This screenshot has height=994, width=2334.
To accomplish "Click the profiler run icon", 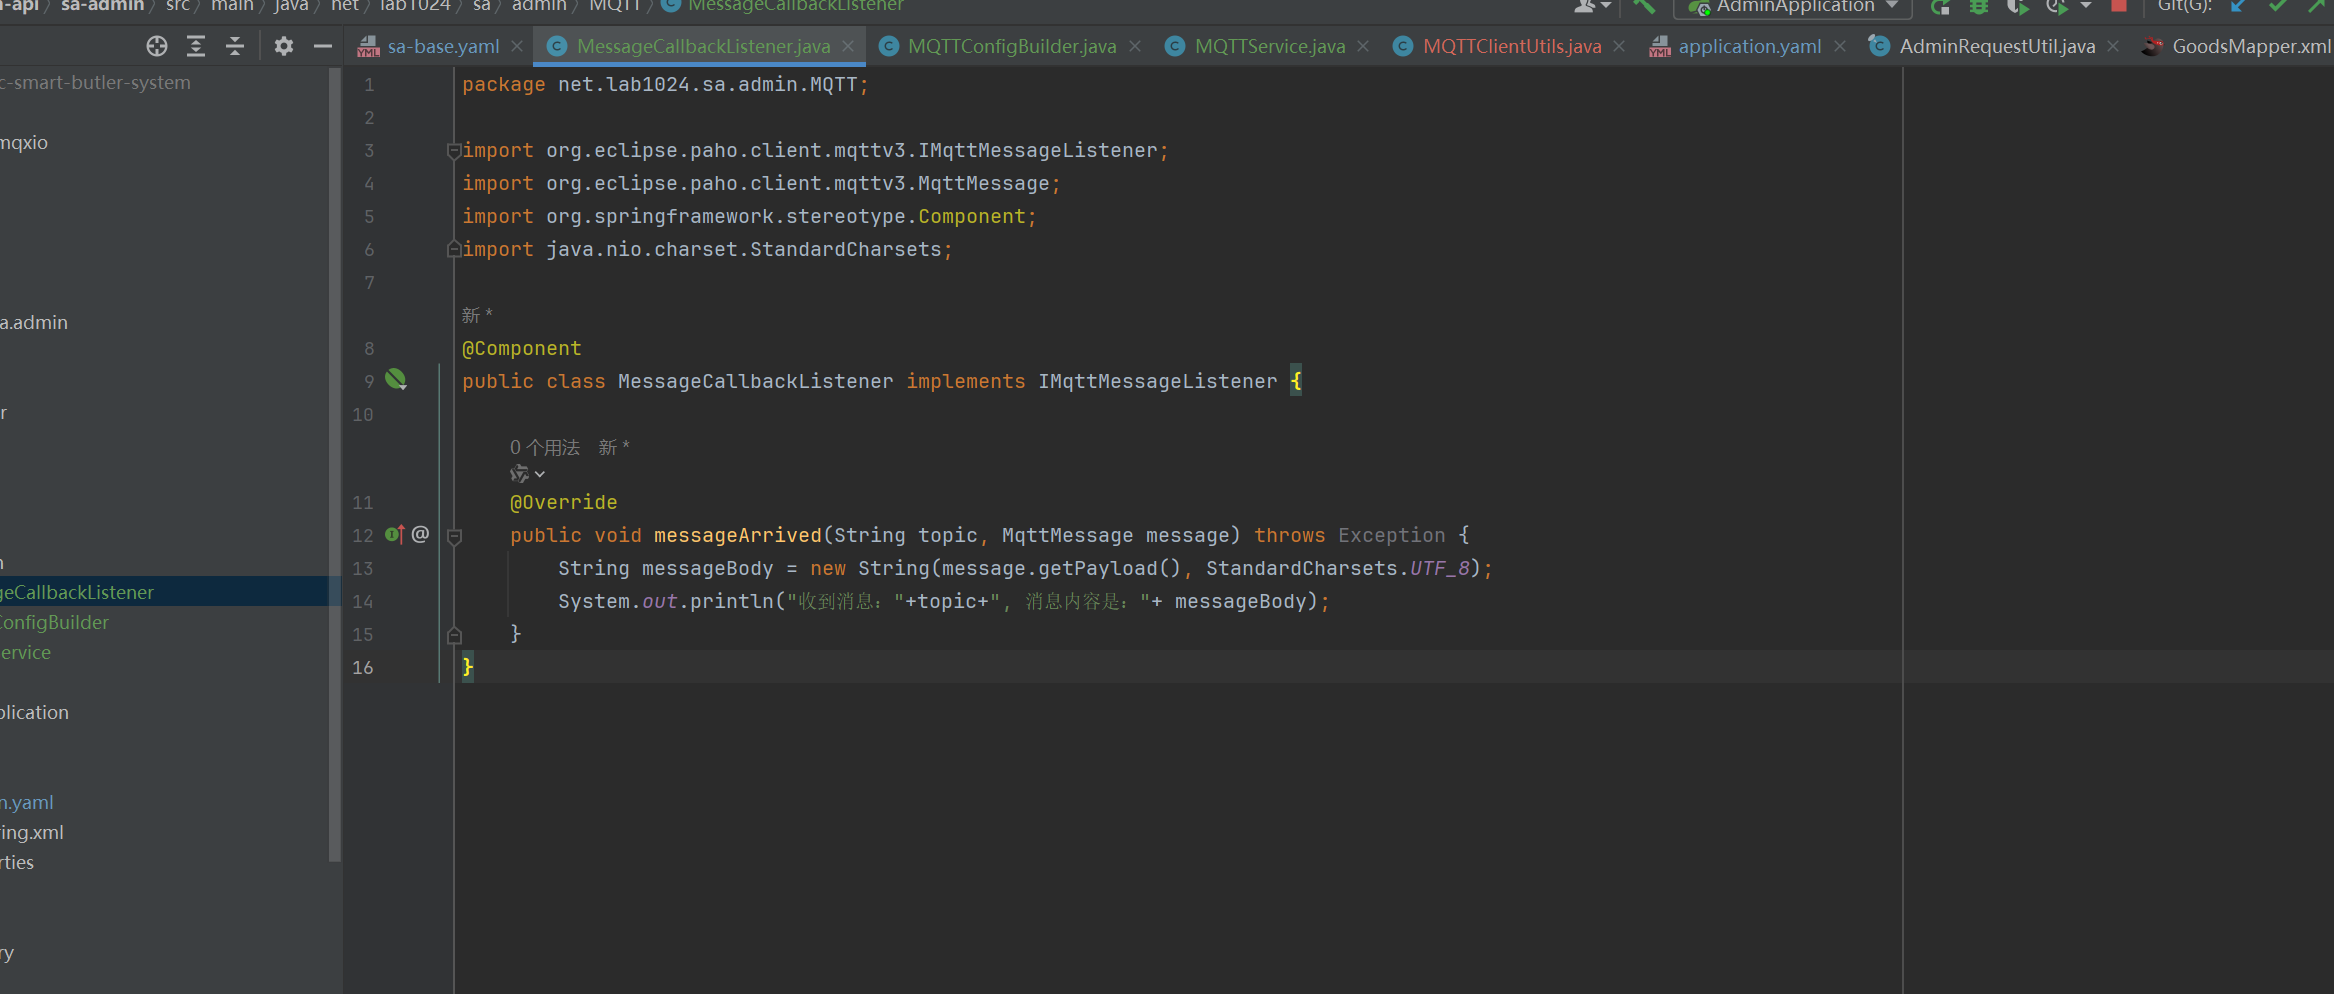I will coord(2057,6).
